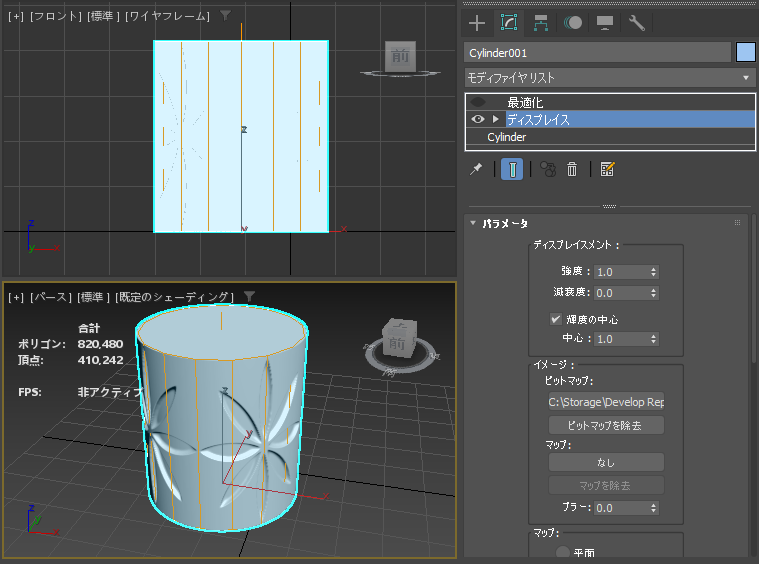The height and width of the screenshot is (564, 759).
Task: Open perspective viewport [+] menu
Action: pos(15,297)
